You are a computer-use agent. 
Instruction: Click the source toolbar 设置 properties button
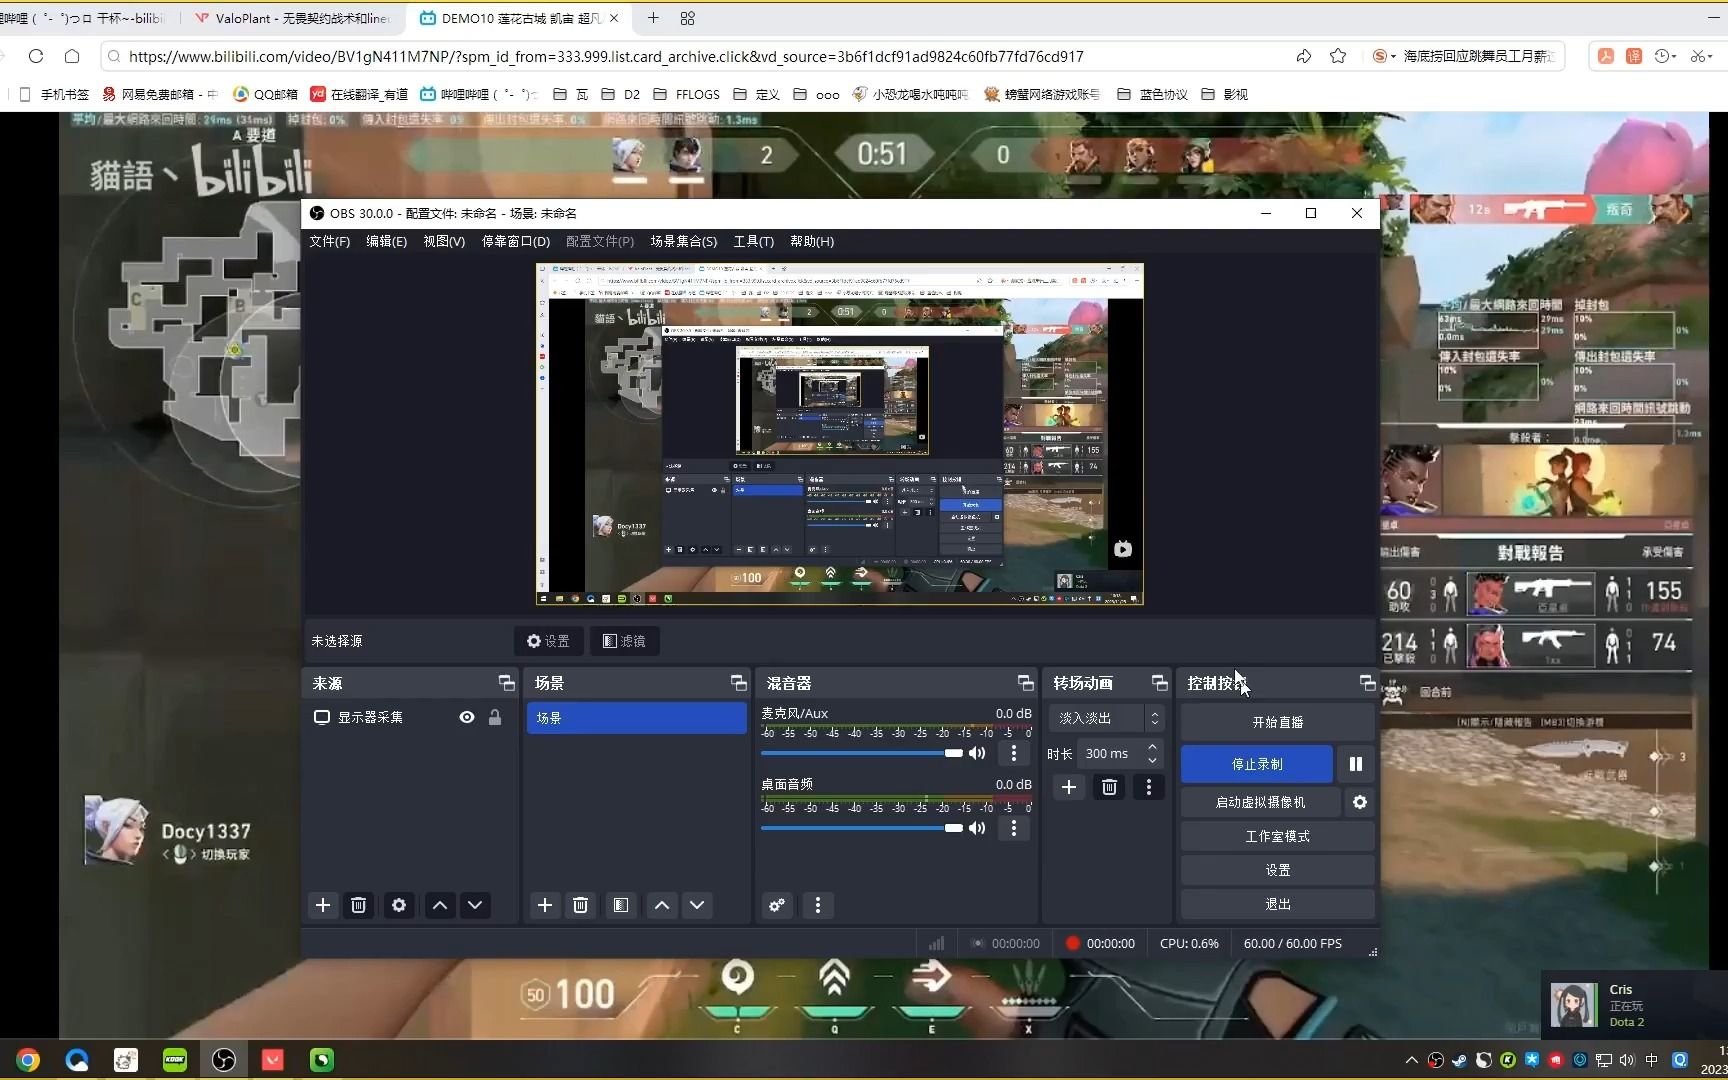548,641
